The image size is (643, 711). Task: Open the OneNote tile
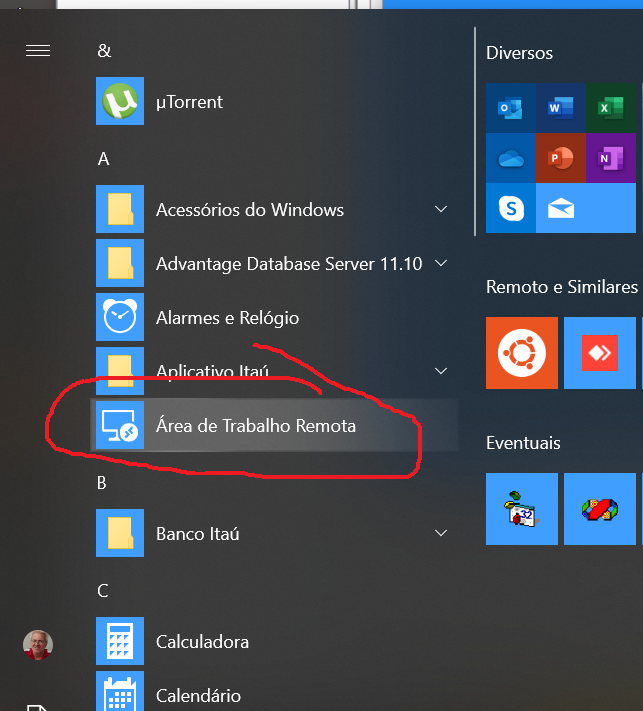(611, 158)
